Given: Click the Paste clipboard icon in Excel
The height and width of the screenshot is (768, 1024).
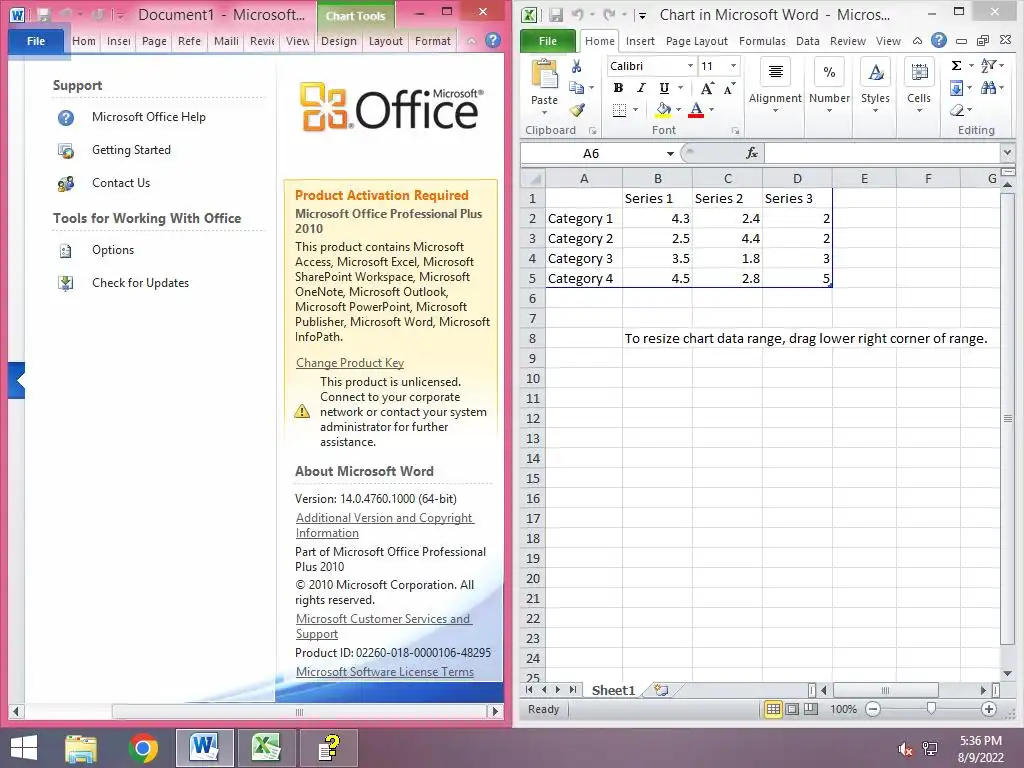Looking at the screenshot, I should coord(544,74).
